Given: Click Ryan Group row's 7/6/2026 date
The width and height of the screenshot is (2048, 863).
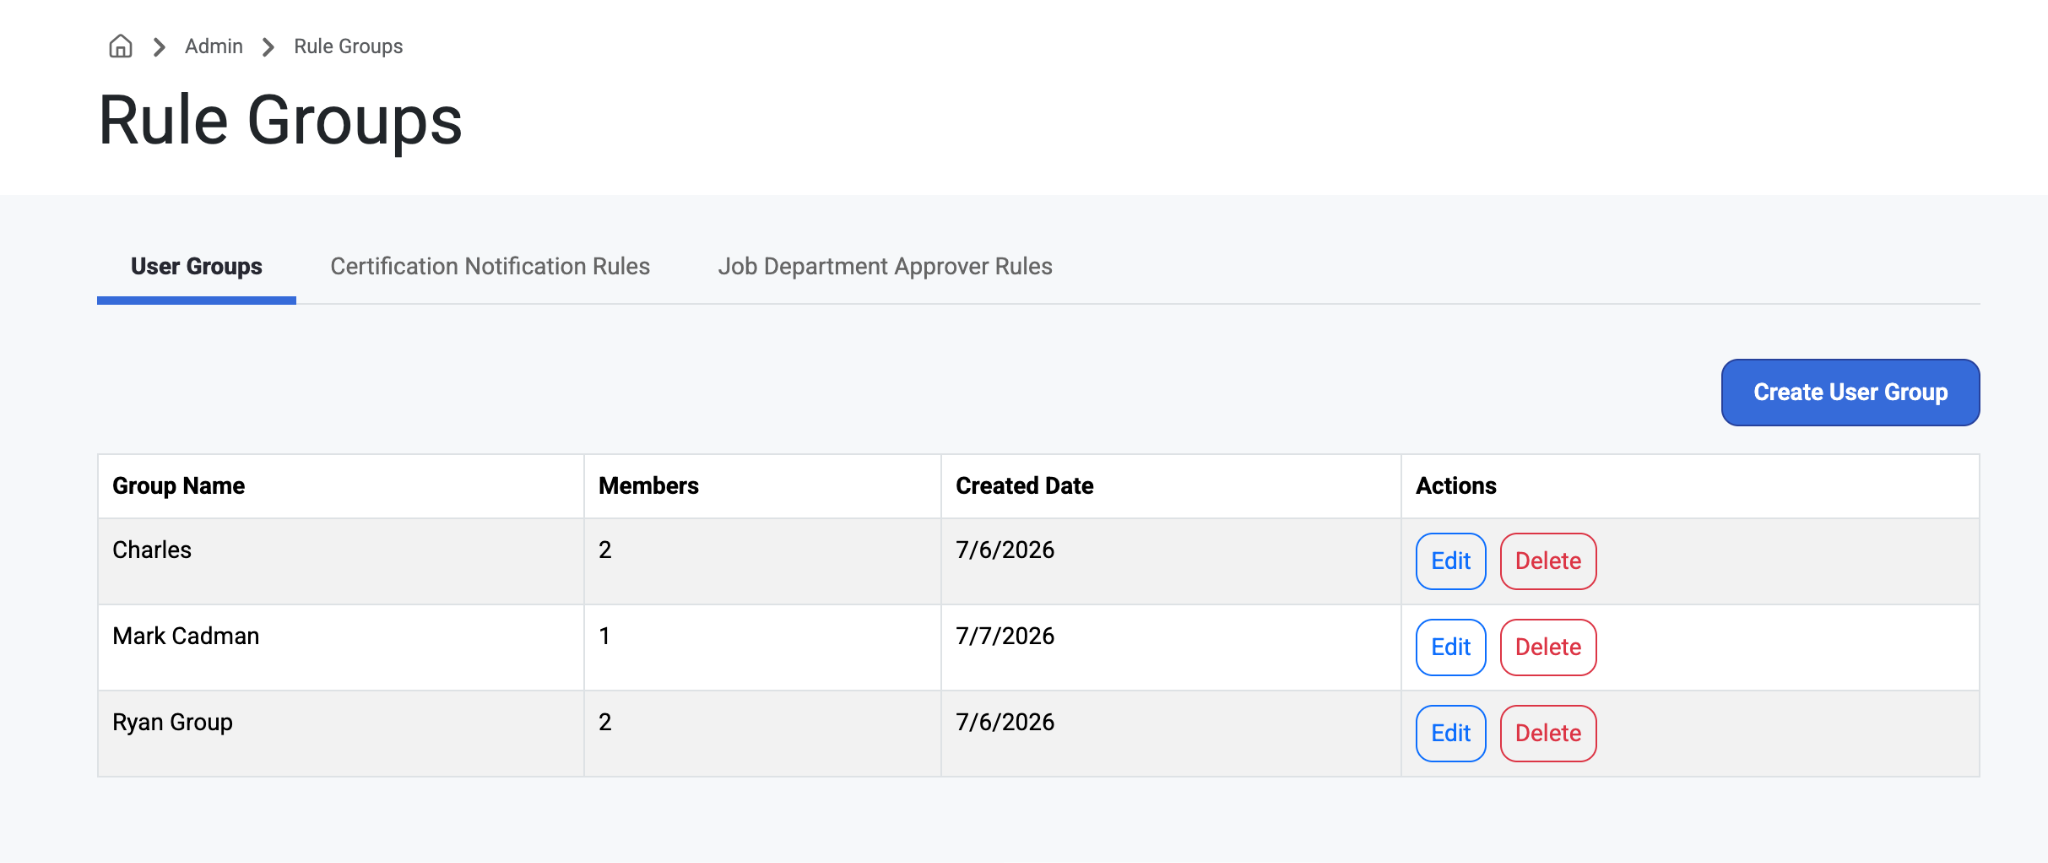Looking at the screenshot, I should point(1005,722).
